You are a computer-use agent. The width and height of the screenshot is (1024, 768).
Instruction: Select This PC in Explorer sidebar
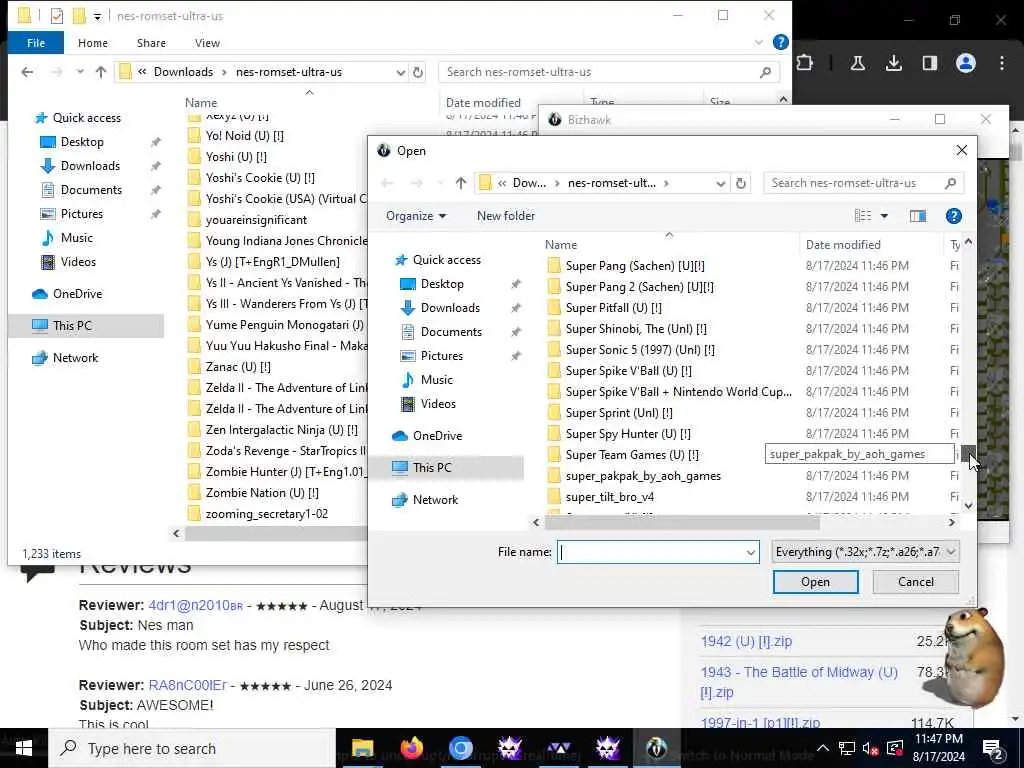coord(72,325)
